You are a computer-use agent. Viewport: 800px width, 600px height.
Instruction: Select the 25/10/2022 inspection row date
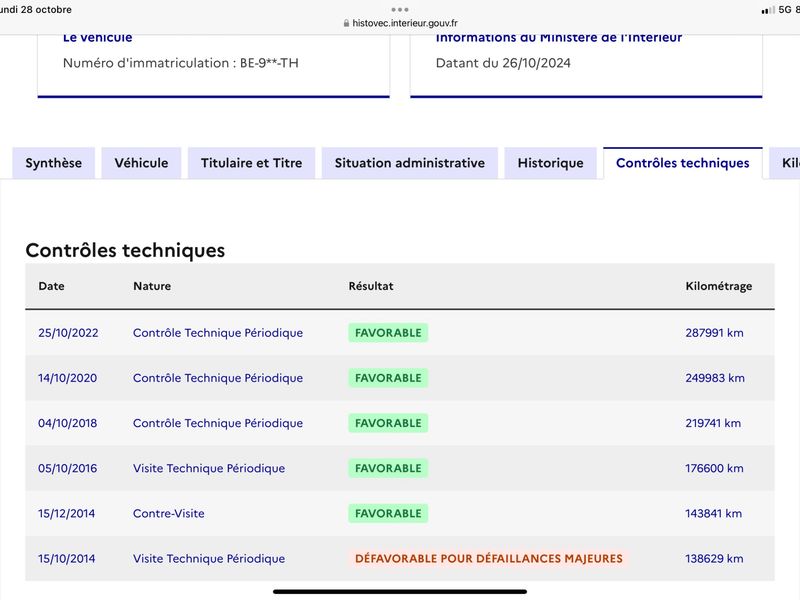point(68,333)
